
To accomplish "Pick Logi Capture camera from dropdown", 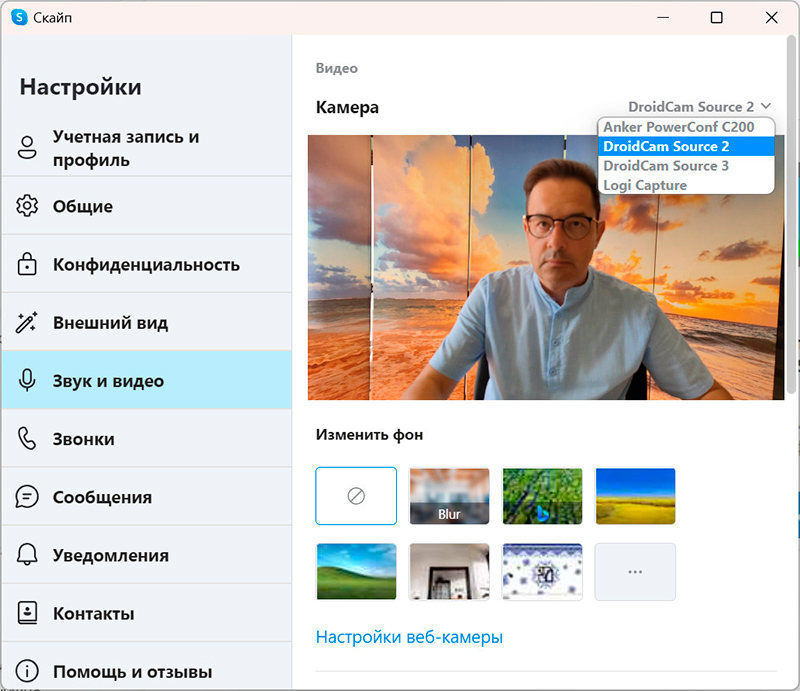I will pos(645,185).
